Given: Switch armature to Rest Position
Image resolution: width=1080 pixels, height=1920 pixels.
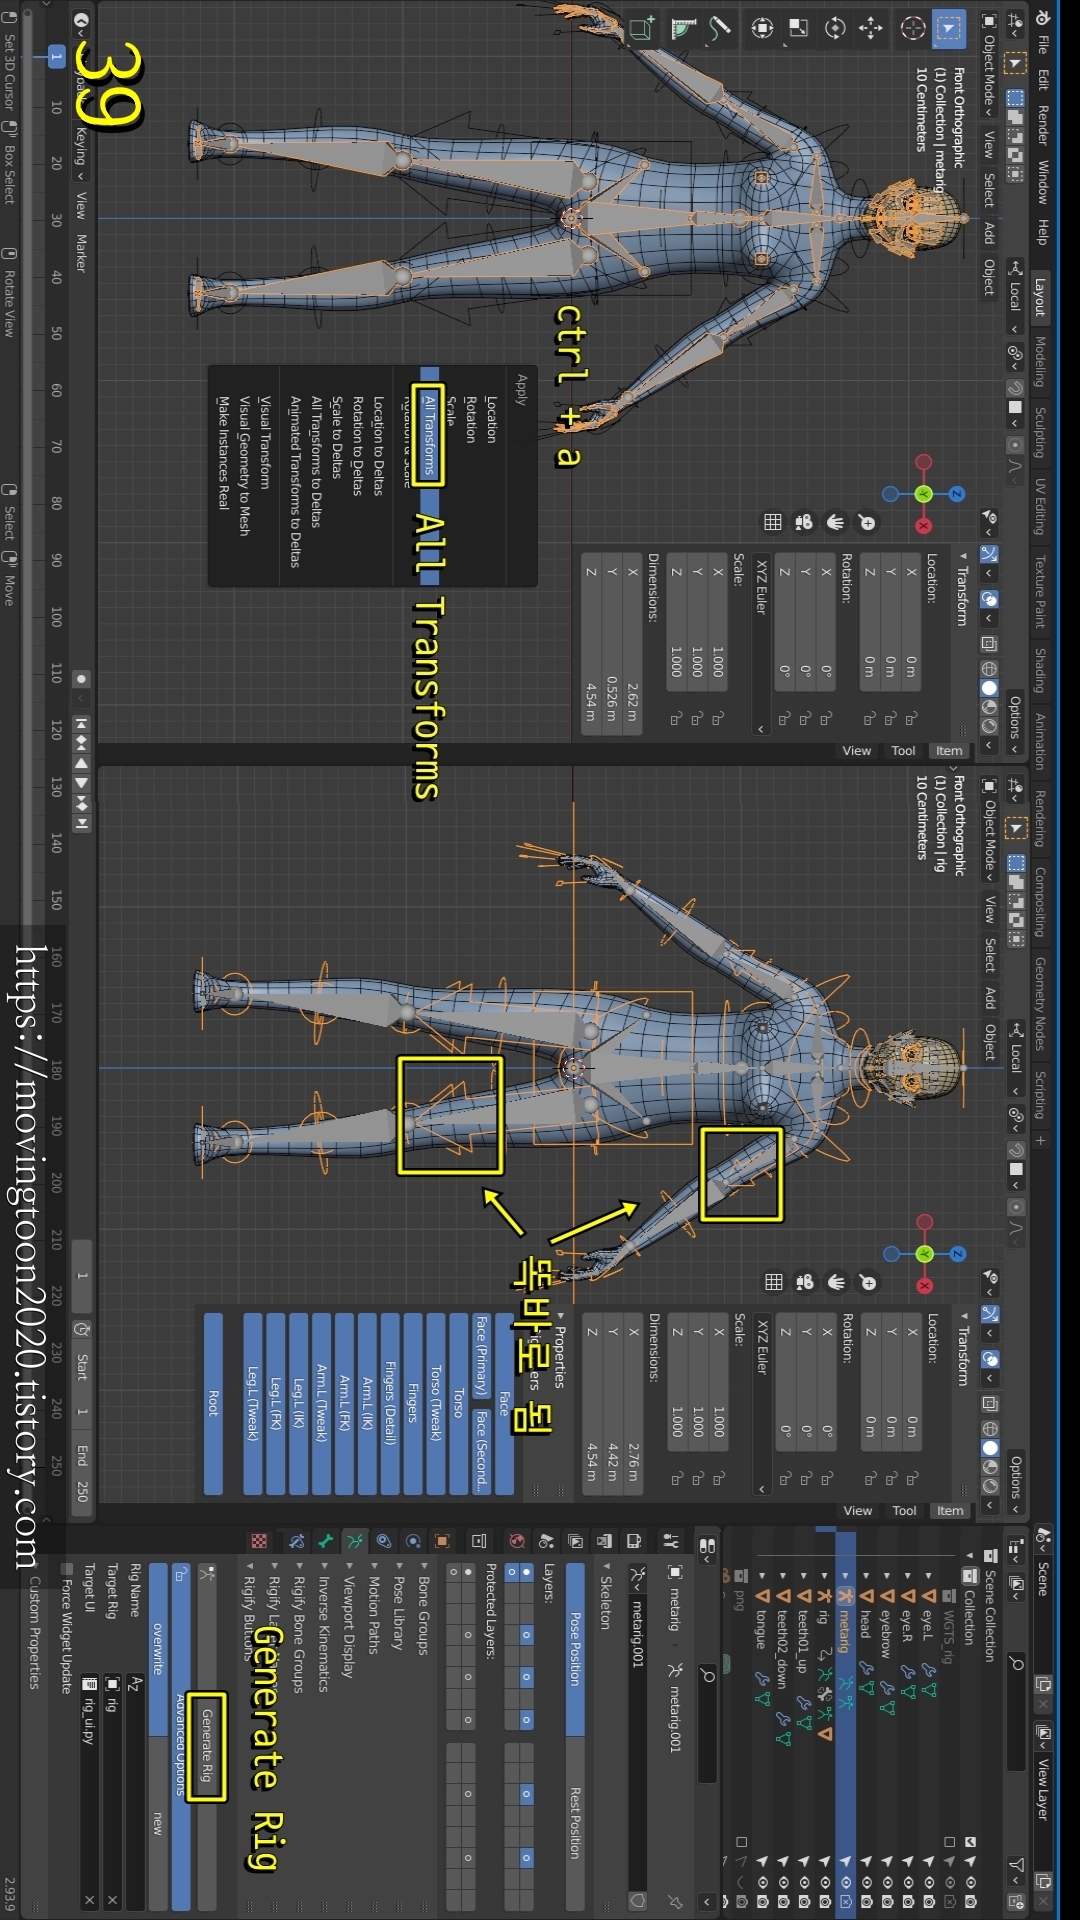Looking at the screenshot, I should tap(575, 1823).
